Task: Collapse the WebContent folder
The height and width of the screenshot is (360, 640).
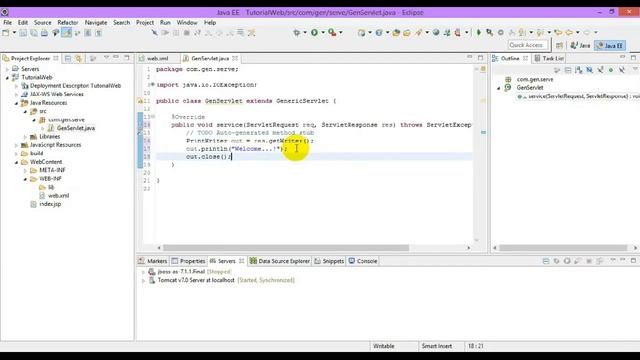Action: click(16, 162)
